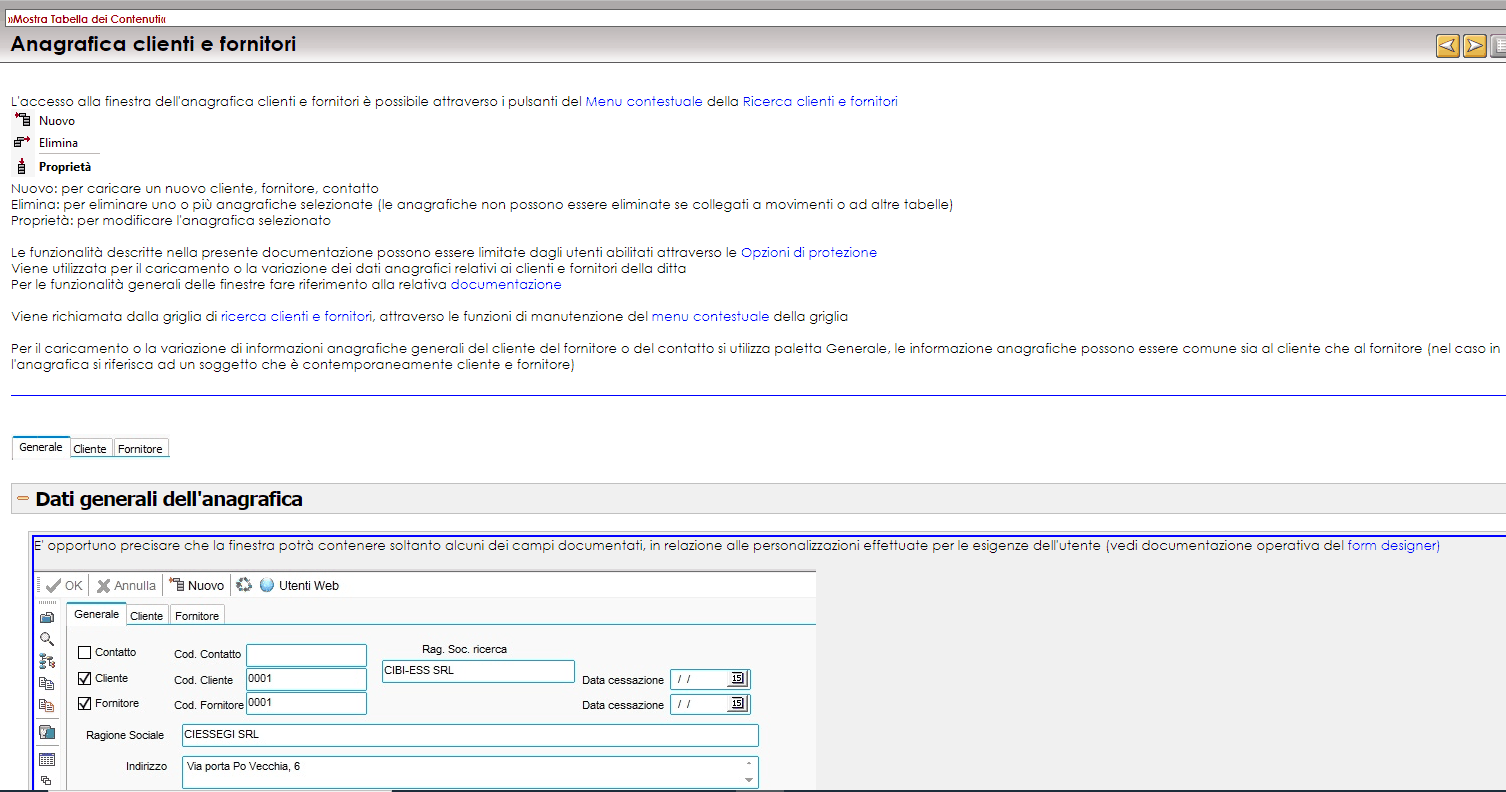Click the Ragione Sociale label
This screenshot has width=1506, height=792.
click(x=125, y=735)
